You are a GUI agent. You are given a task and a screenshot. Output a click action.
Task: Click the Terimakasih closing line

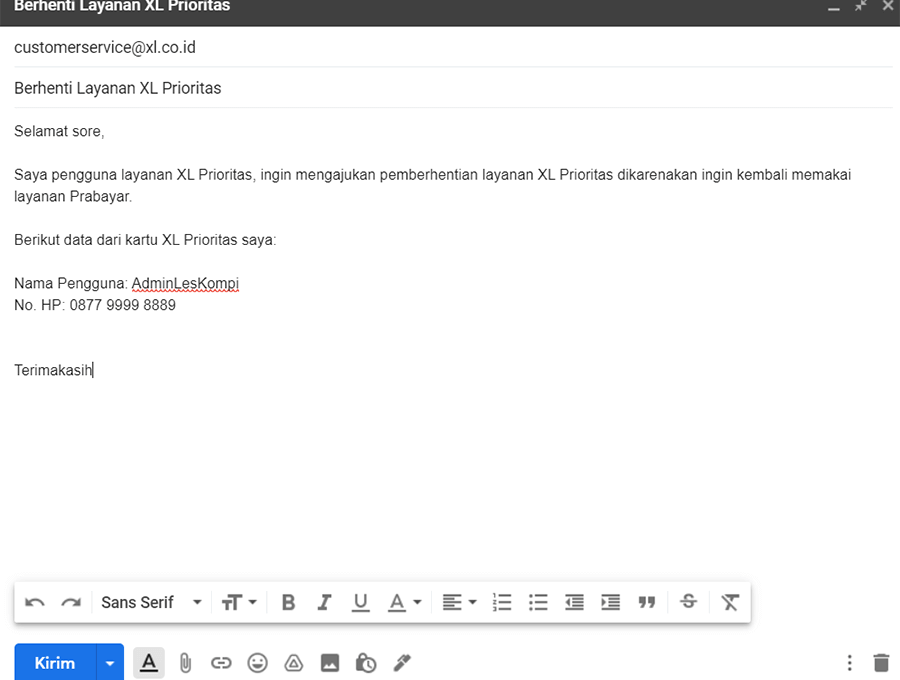(53, 370)
